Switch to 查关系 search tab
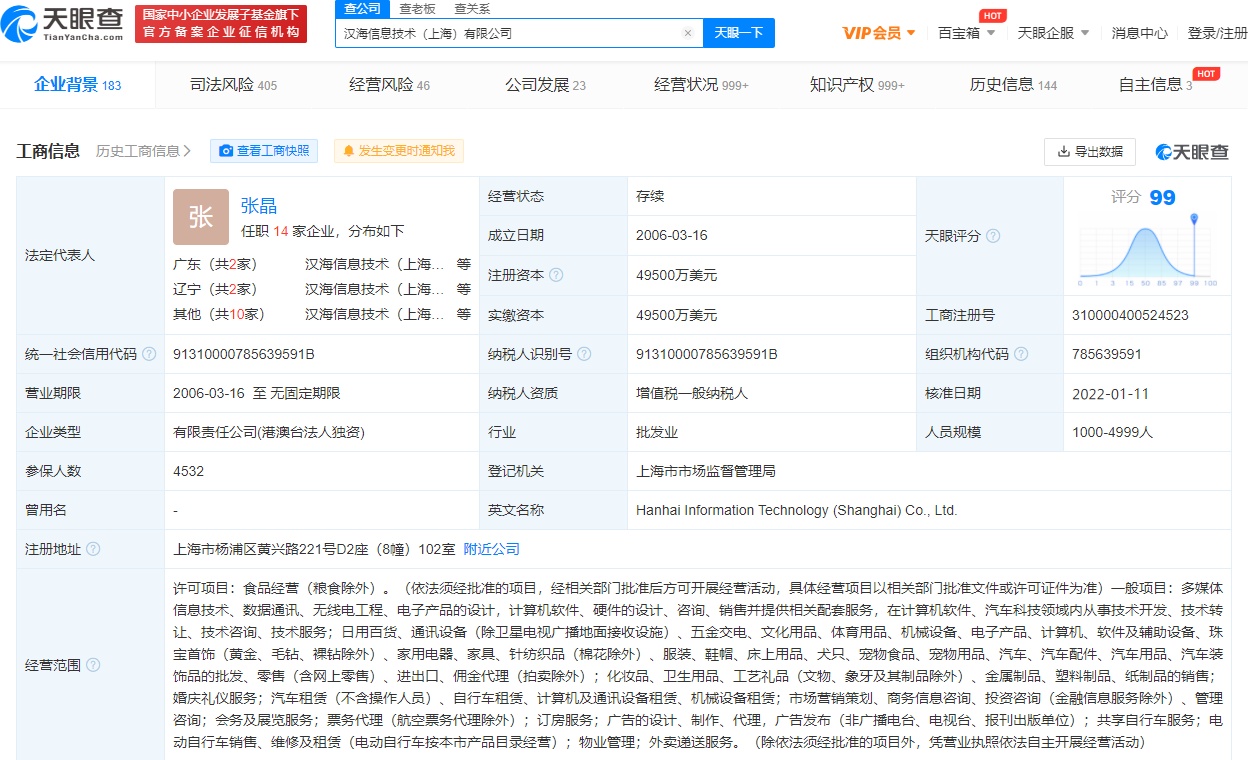 [x=472, y=8]
